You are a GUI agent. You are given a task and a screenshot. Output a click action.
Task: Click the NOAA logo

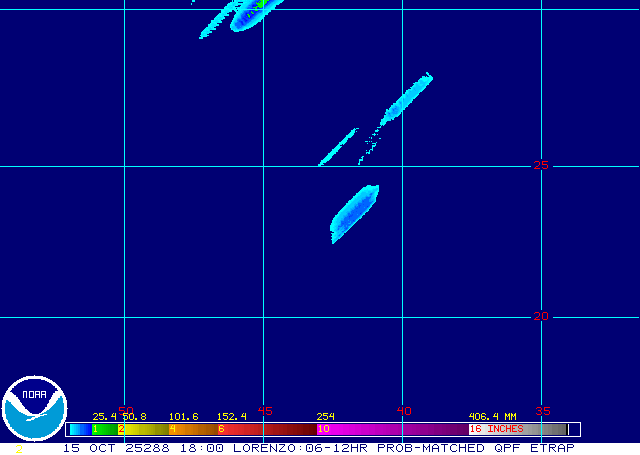tap(34, 409)
